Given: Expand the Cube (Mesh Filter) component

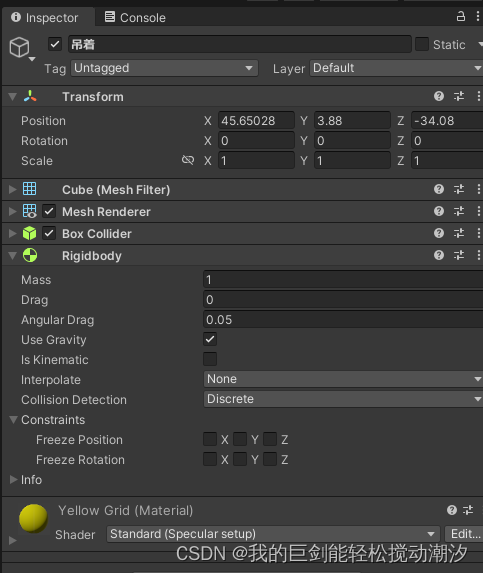Looking at the screenshot, I should [x=13, y=189].
